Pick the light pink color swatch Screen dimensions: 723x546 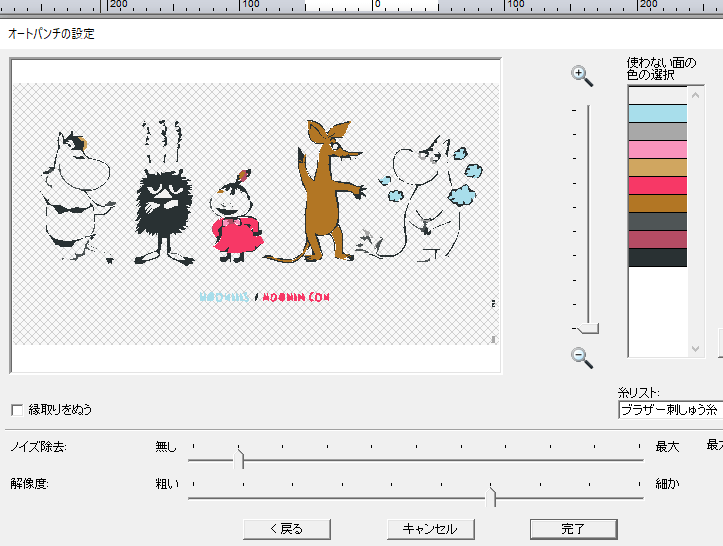click(x=657, y=149)
